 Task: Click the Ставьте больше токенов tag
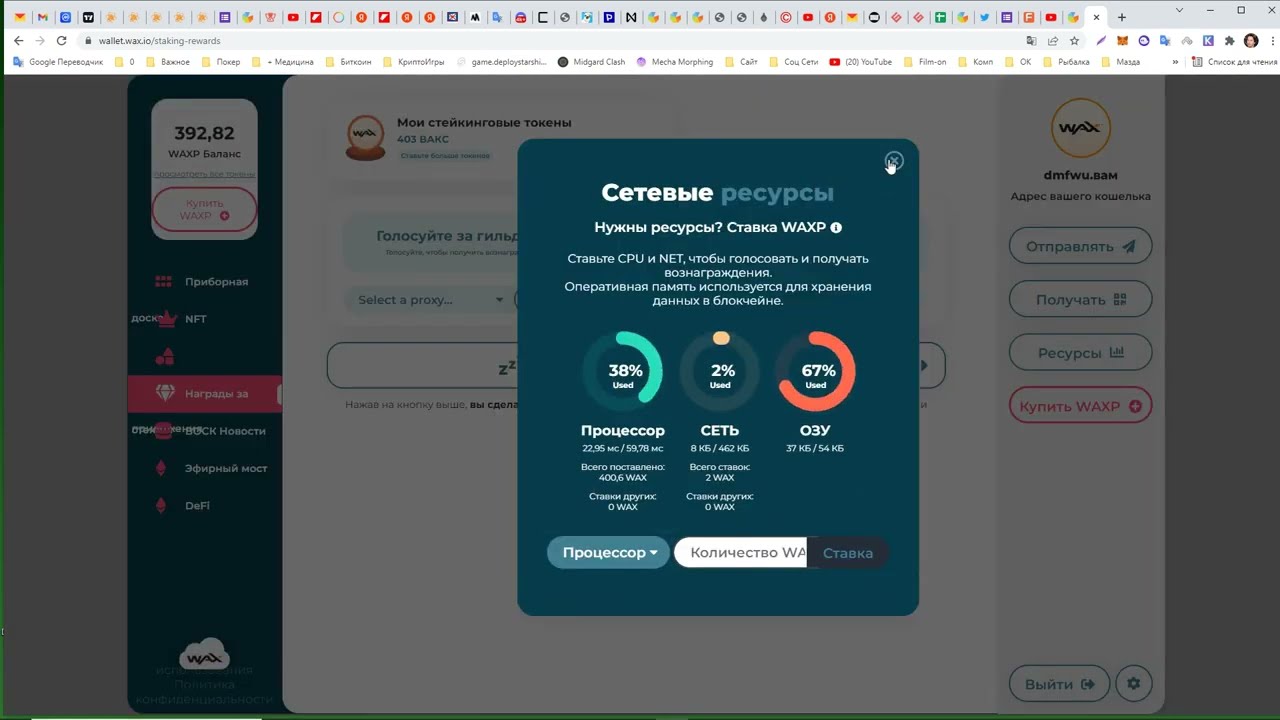[x=445, y=156]
